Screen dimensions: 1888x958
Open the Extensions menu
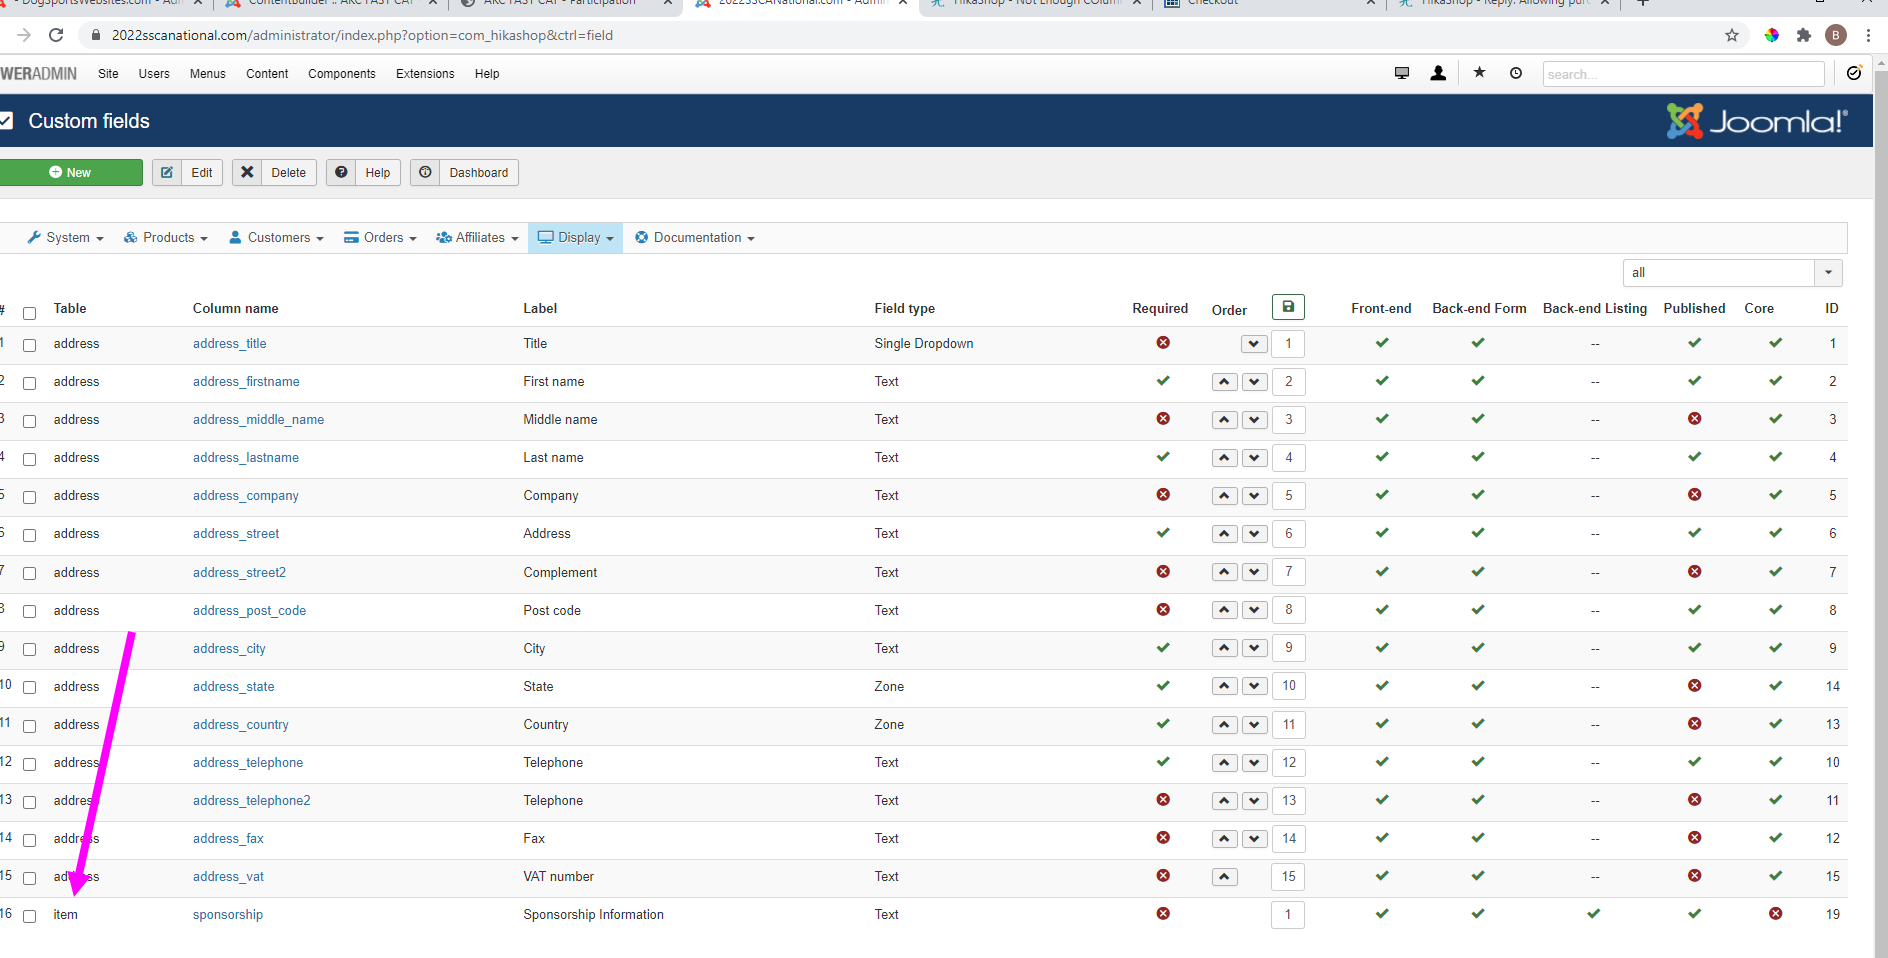(424, 74)
